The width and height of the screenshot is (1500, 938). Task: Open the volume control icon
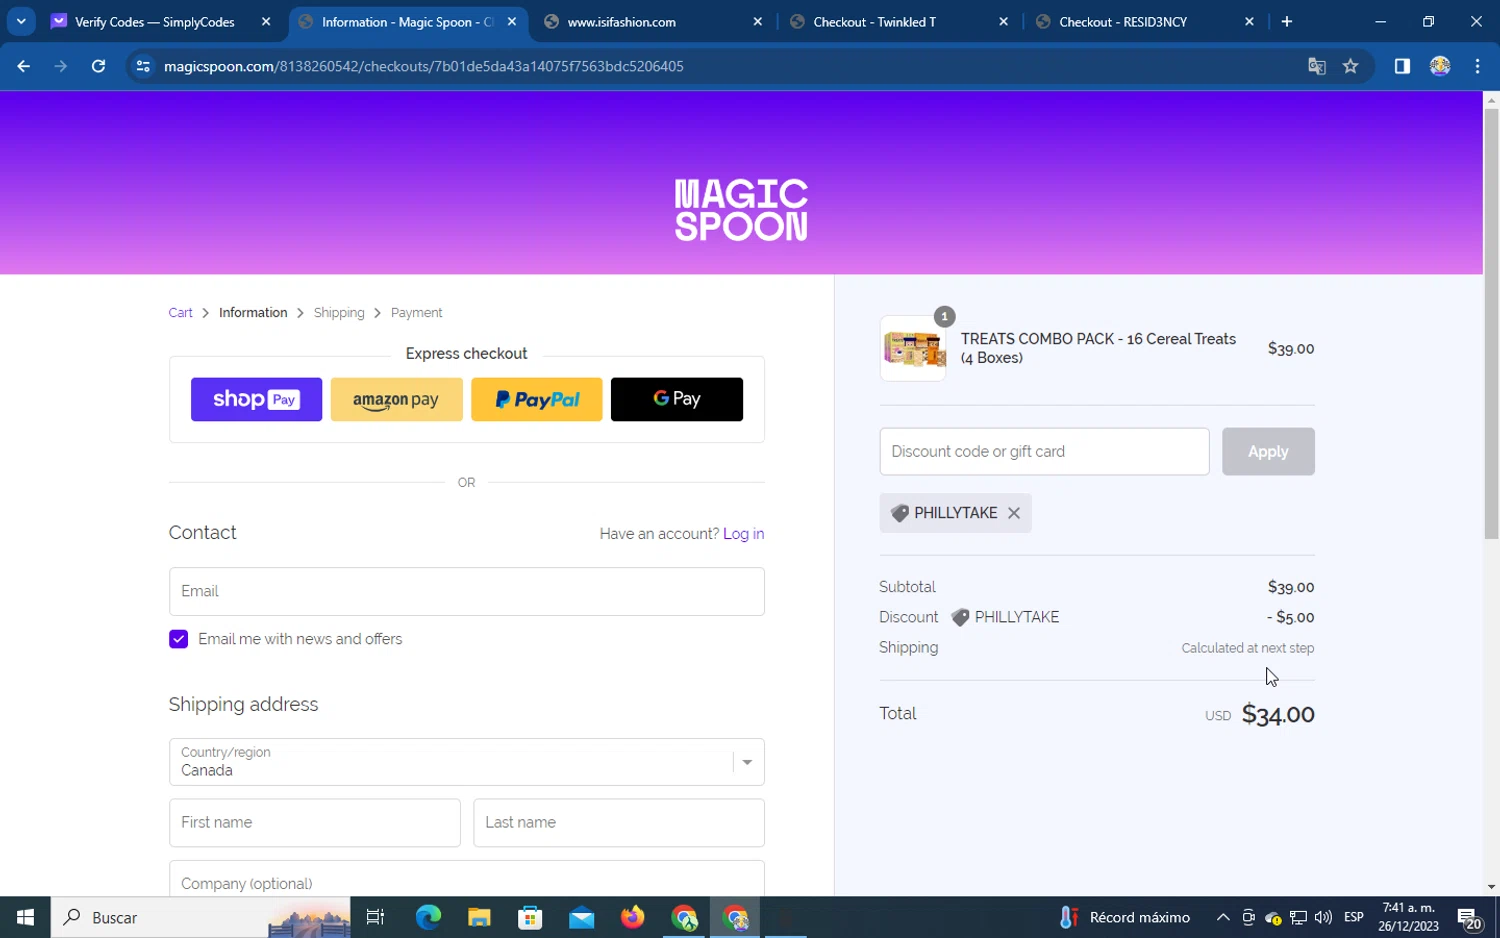[x=1323, y=917]
